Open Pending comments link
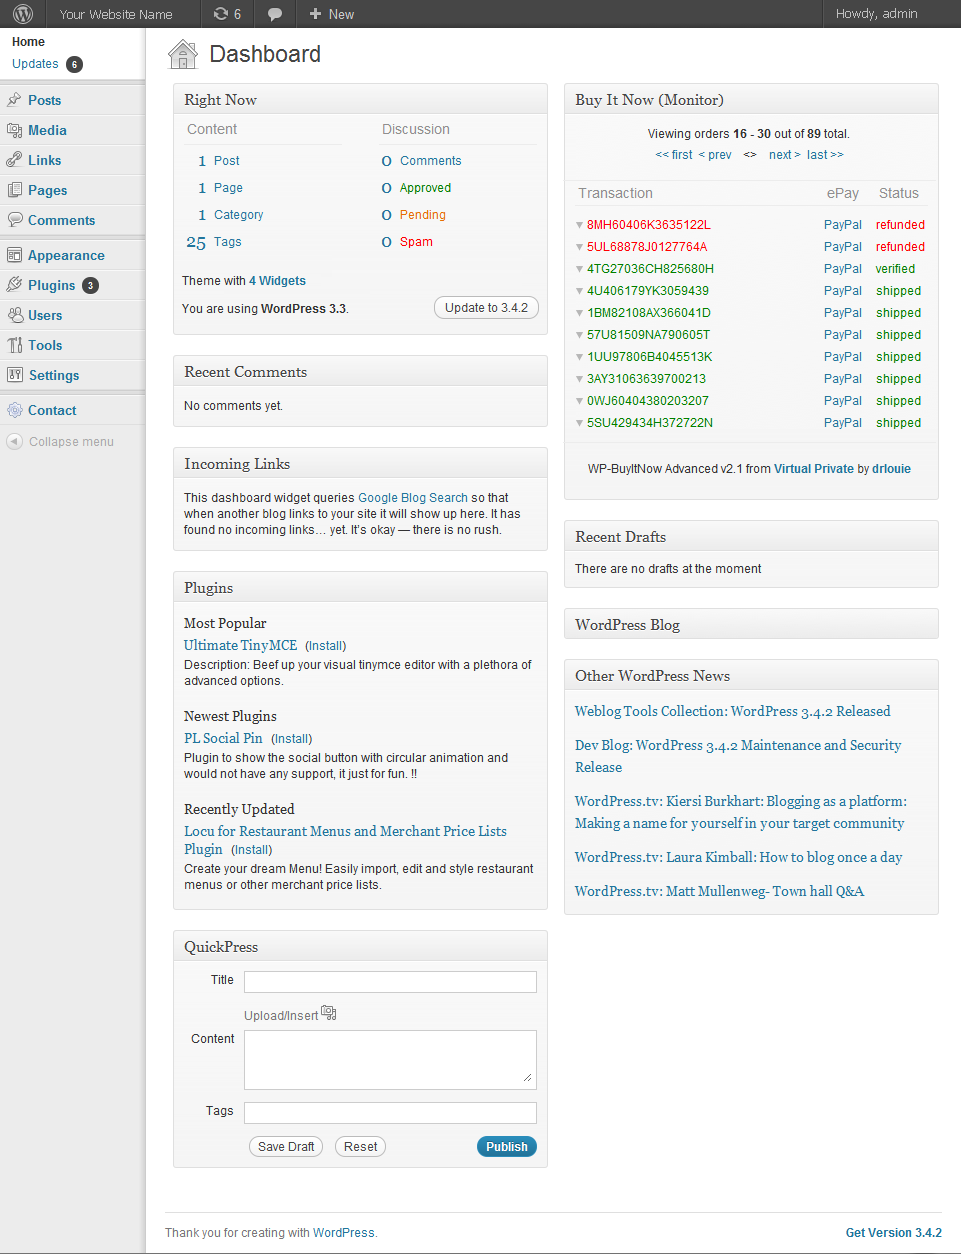Screen dimensions: 961x1254 pos(423,215)
